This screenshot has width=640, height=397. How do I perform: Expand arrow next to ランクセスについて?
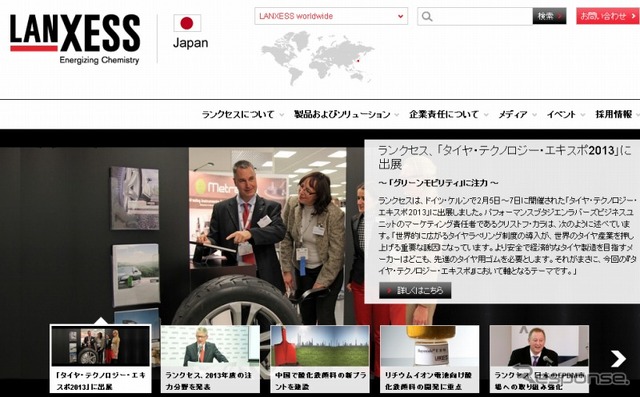281,115
